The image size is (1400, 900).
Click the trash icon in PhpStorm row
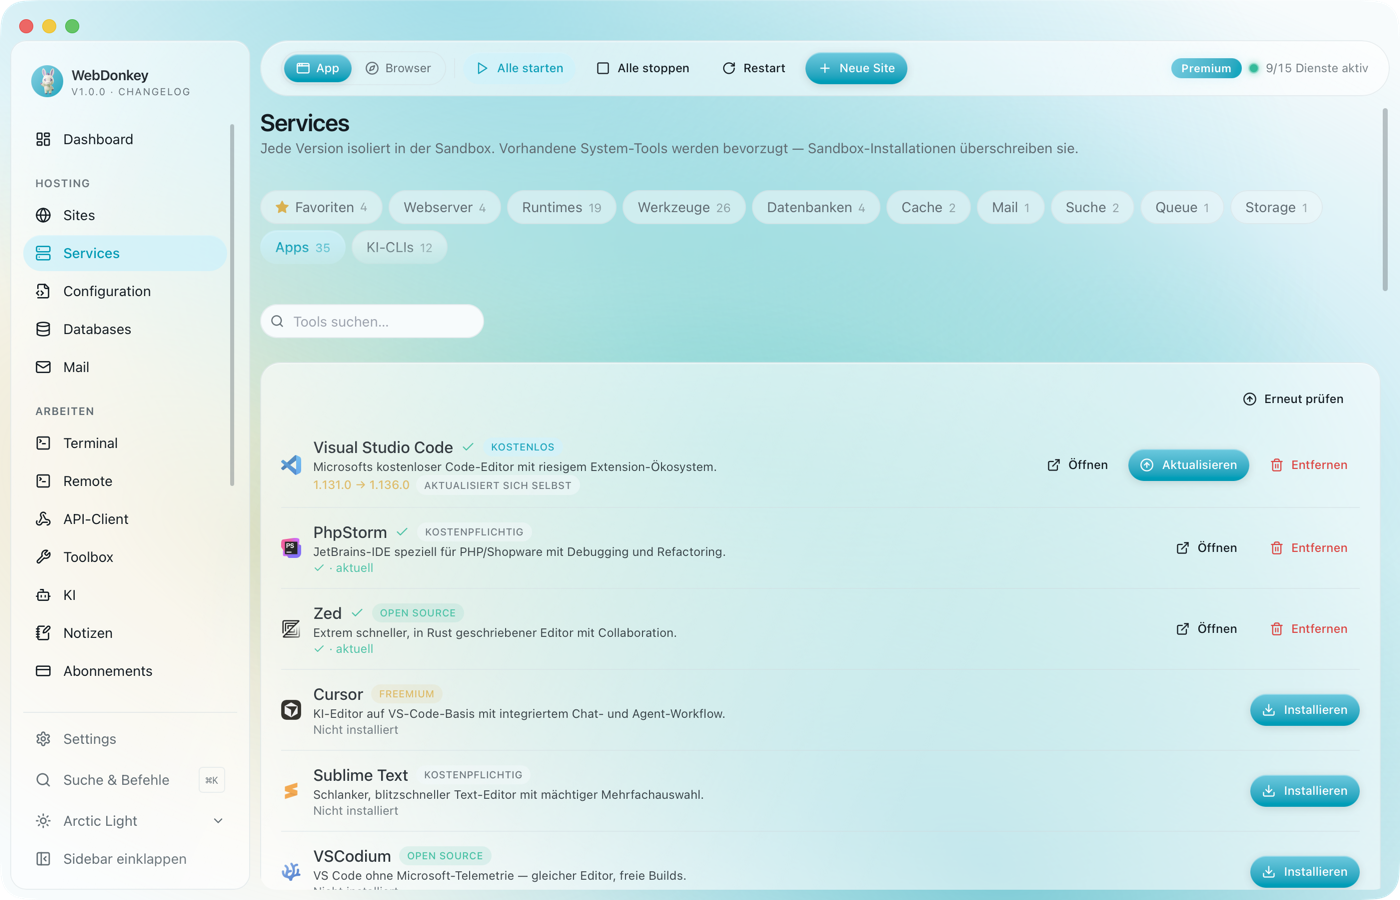coord(1277,548)
